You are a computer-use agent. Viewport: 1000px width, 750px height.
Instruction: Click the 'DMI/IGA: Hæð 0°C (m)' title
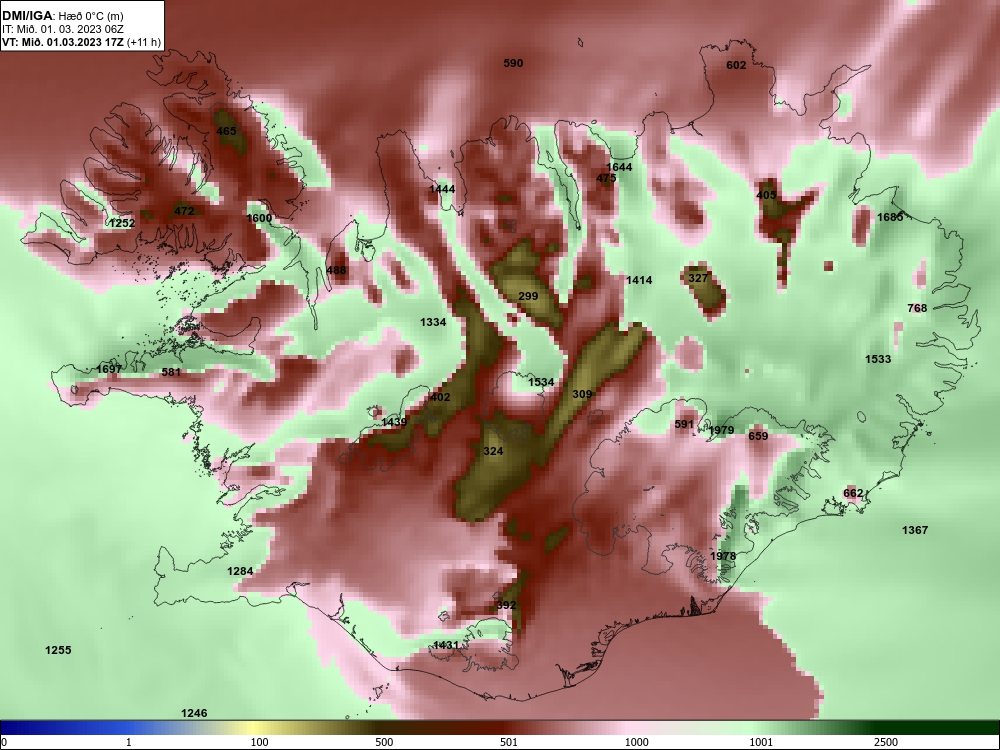tap(62, 16)
